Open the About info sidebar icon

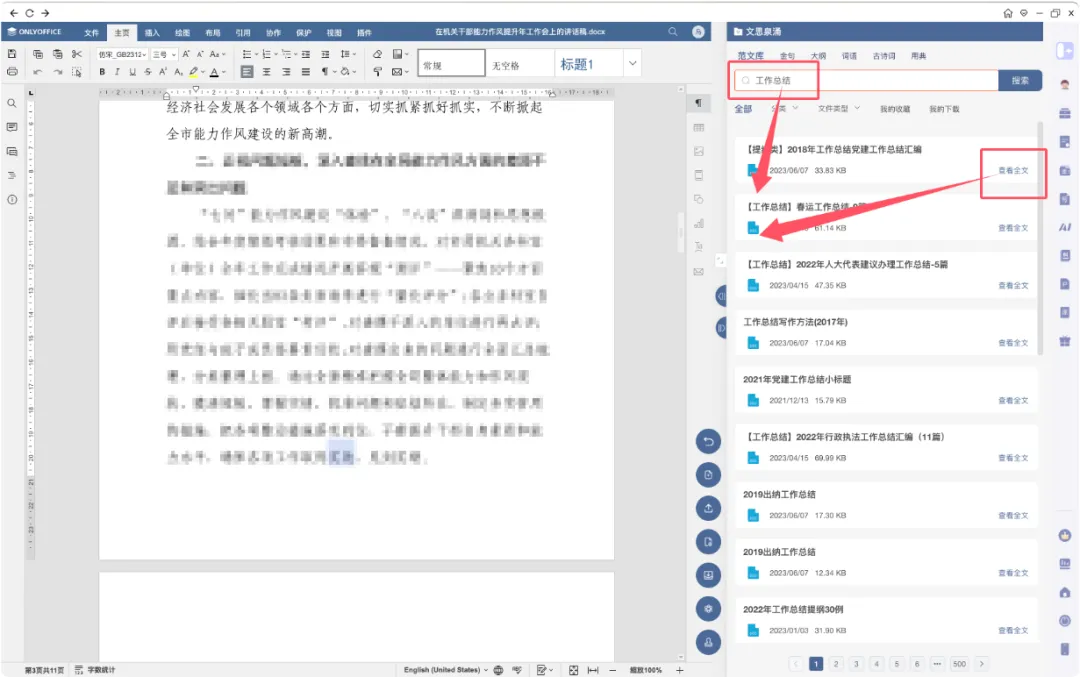coord(12,200)
